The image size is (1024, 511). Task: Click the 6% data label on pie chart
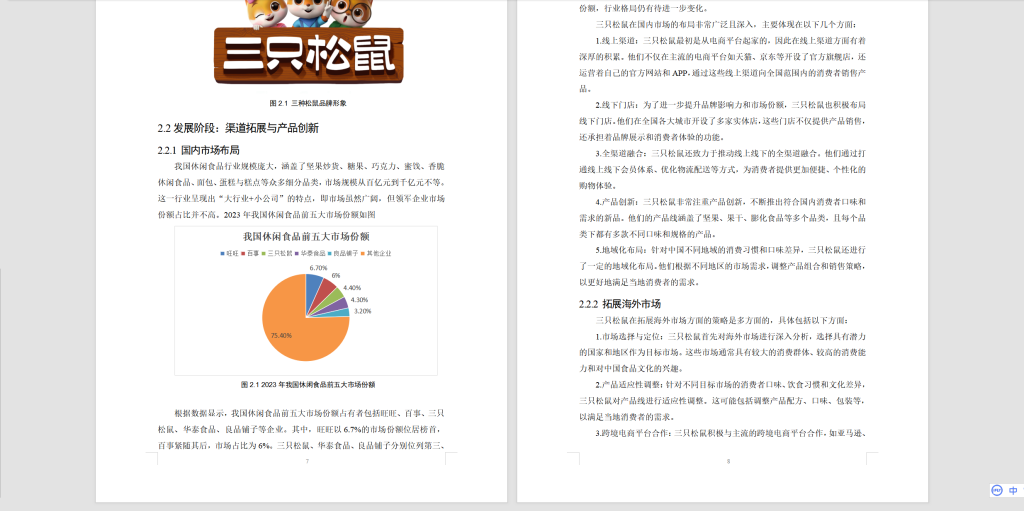[x=336, y=276]
